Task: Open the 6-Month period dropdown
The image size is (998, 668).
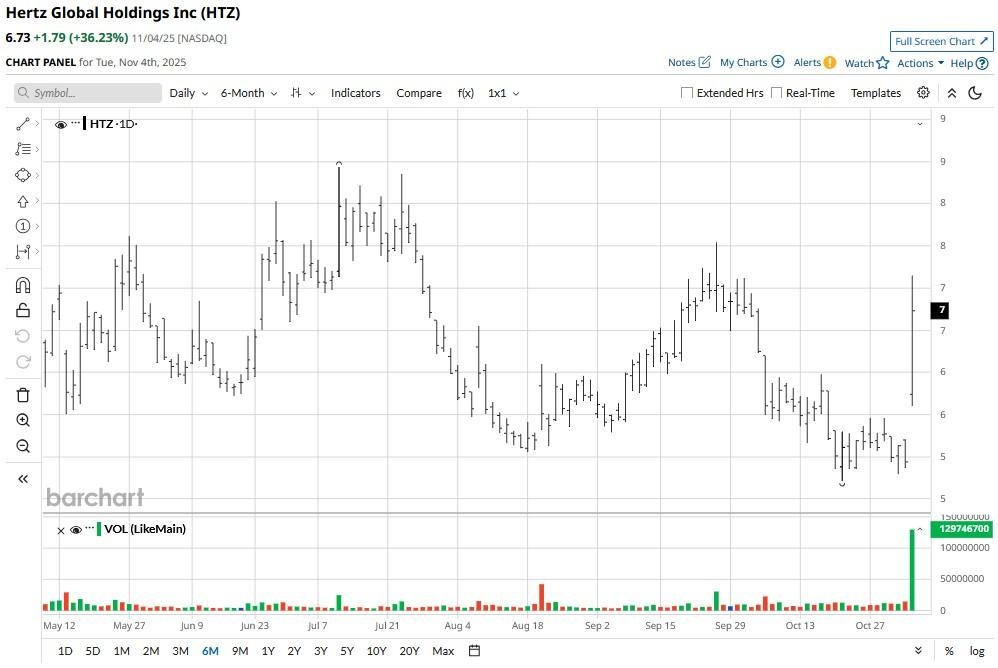Action: pyautogui.click(x=249, y=93)
